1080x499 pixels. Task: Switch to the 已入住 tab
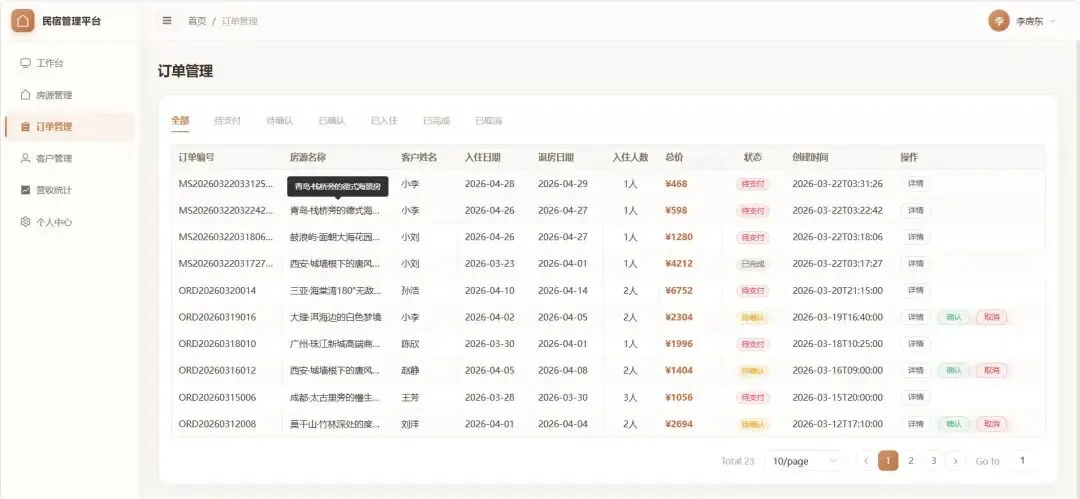tap(384, 121)
